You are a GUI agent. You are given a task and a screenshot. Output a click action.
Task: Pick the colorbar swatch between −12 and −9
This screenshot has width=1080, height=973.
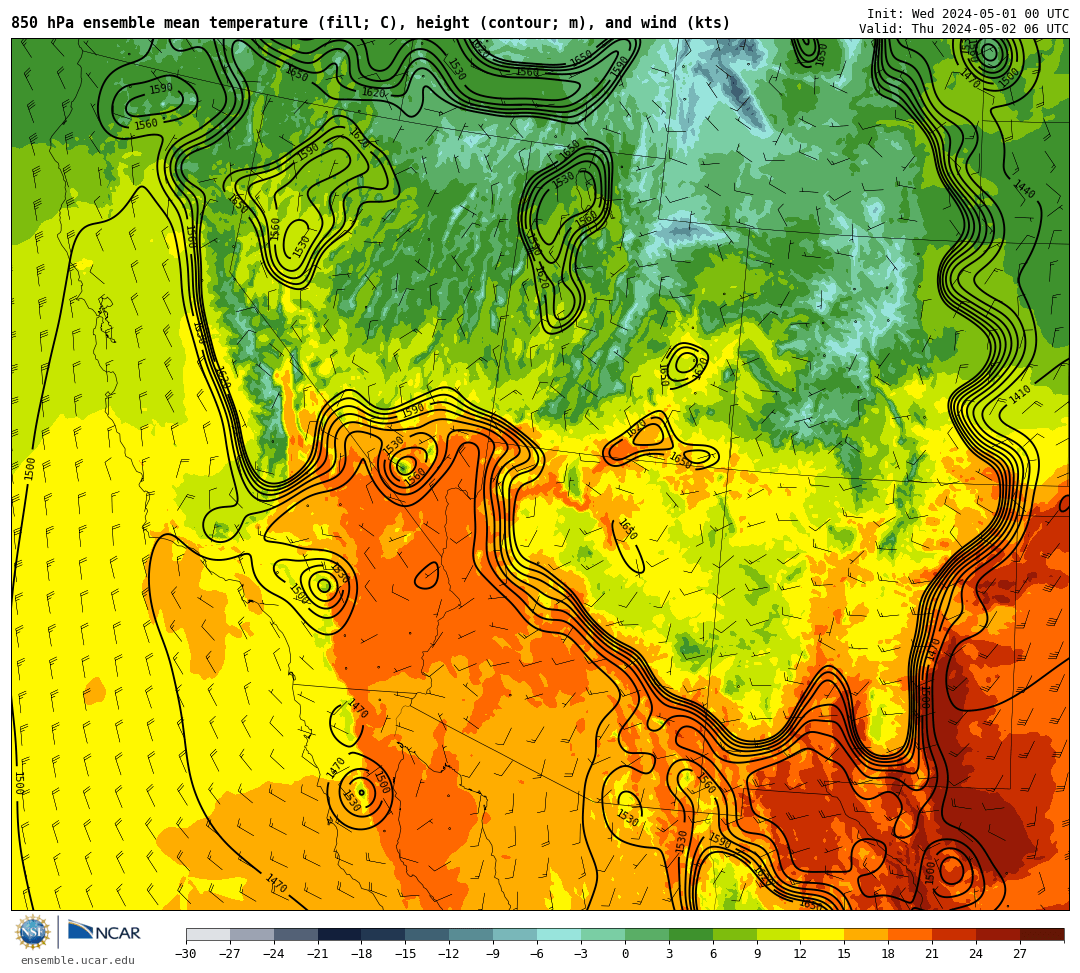pyautogui.click(x=472, y=934)
